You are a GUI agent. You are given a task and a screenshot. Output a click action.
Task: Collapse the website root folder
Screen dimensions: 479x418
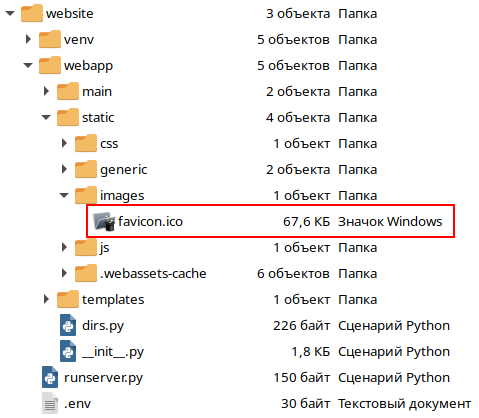pyautogui.click(x=10, y=14)
